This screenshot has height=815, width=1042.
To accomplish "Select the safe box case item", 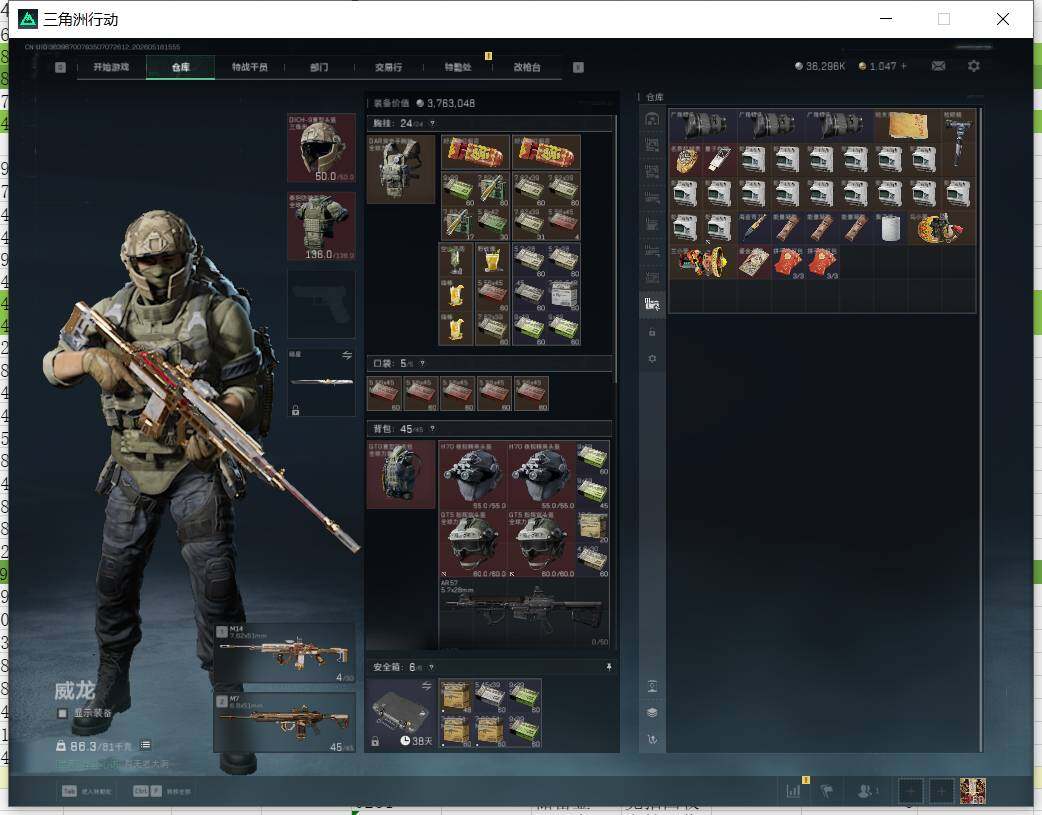I will pos(401,713).
